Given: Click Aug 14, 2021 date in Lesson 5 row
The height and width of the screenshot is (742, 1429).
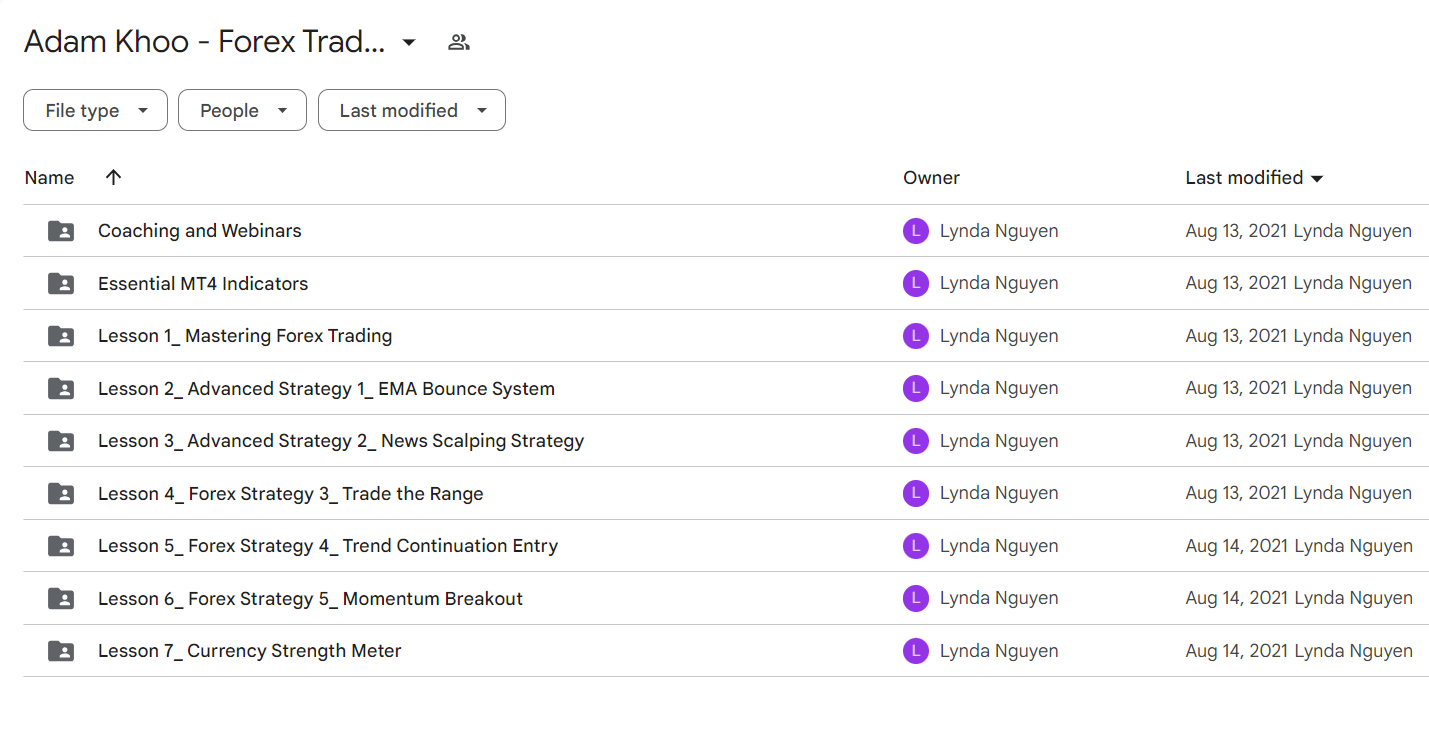Looking at the screenshot, I should pyautogui.click(x=1236, y=546).
